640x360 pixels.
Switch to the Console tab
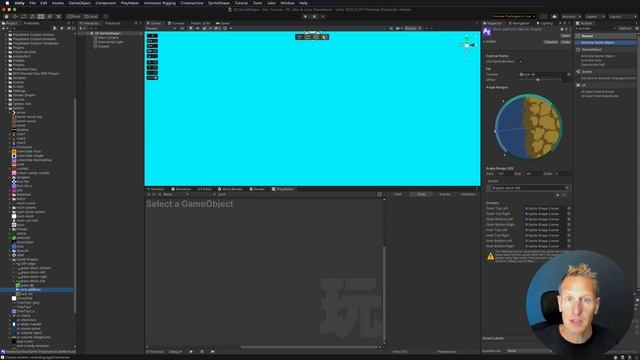pyautogui.click(x=176, y=23)
